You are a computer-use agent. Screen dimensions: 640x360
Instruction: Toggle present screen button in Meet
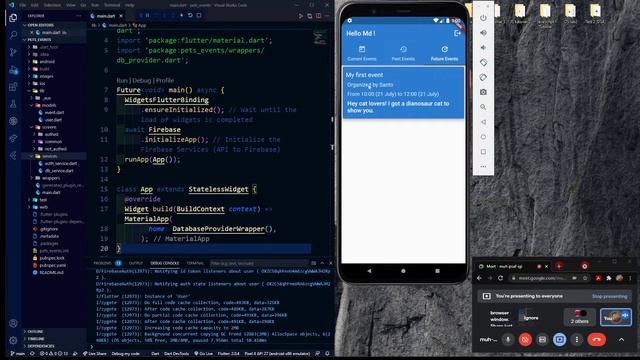(x=560, y=339)
